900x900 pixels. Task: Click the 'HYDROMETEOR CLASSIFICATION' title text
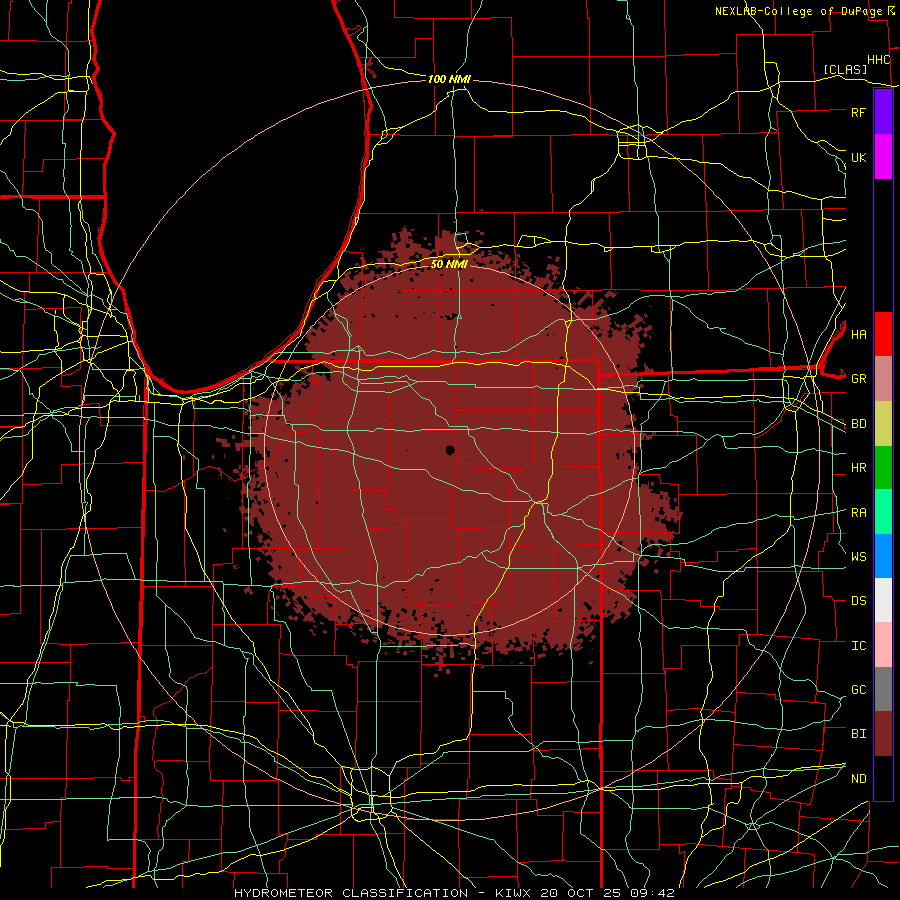pos(351,893)
